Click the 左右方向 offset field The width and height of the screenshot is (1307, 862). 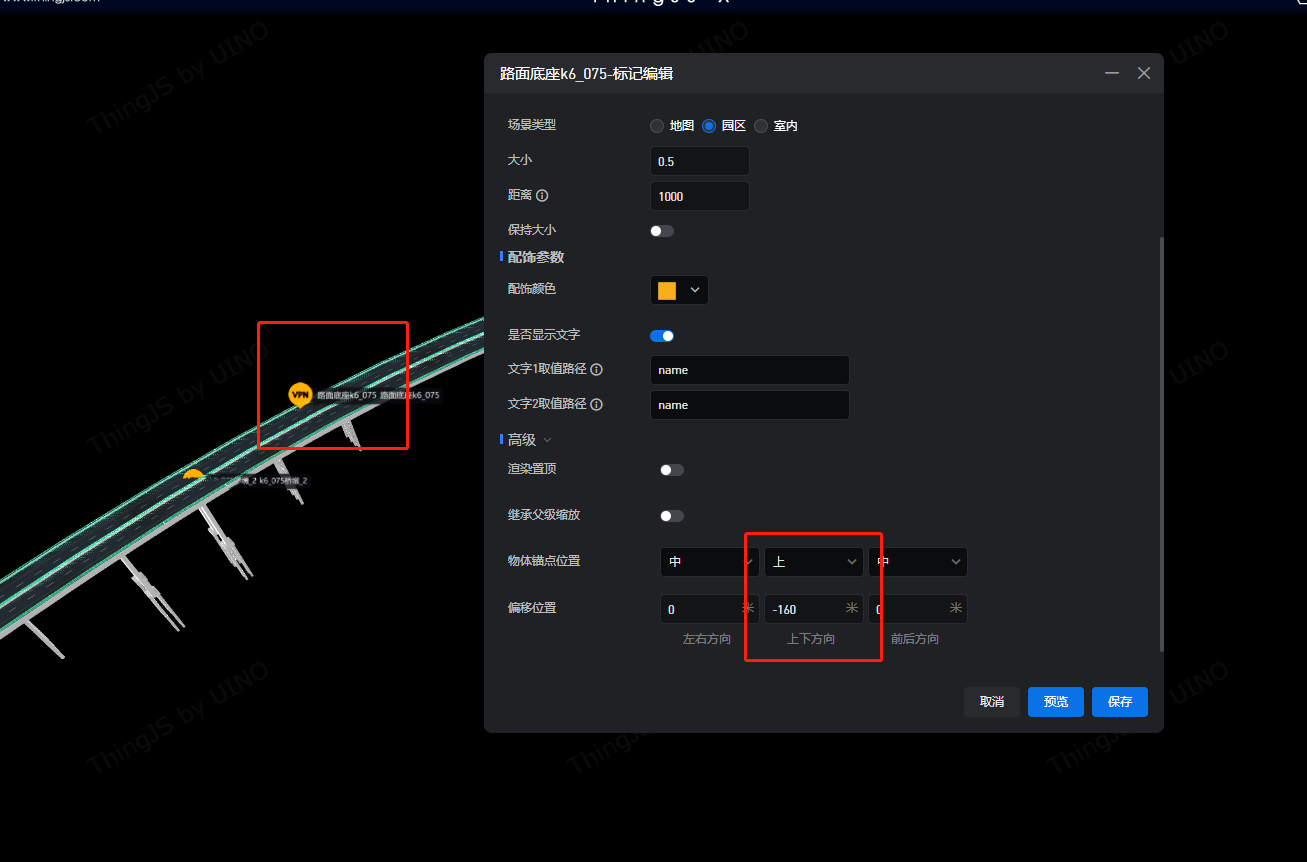(x=709, y=609)
